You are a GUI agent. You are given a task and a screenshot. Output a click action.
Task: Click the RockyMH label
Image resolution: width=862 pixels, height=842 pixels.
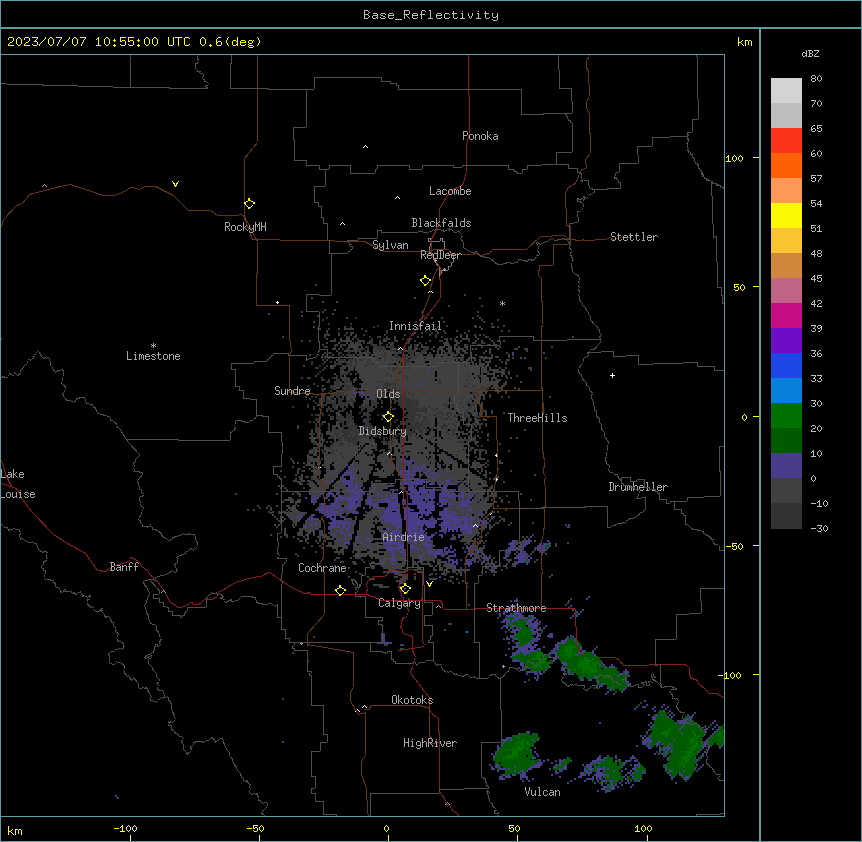point(245,227)
